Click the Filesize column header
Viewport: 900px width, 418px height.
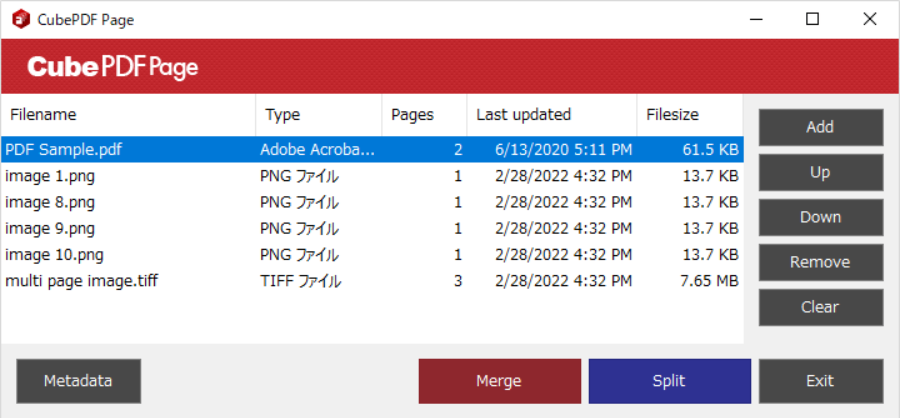[x=690, y=115]
